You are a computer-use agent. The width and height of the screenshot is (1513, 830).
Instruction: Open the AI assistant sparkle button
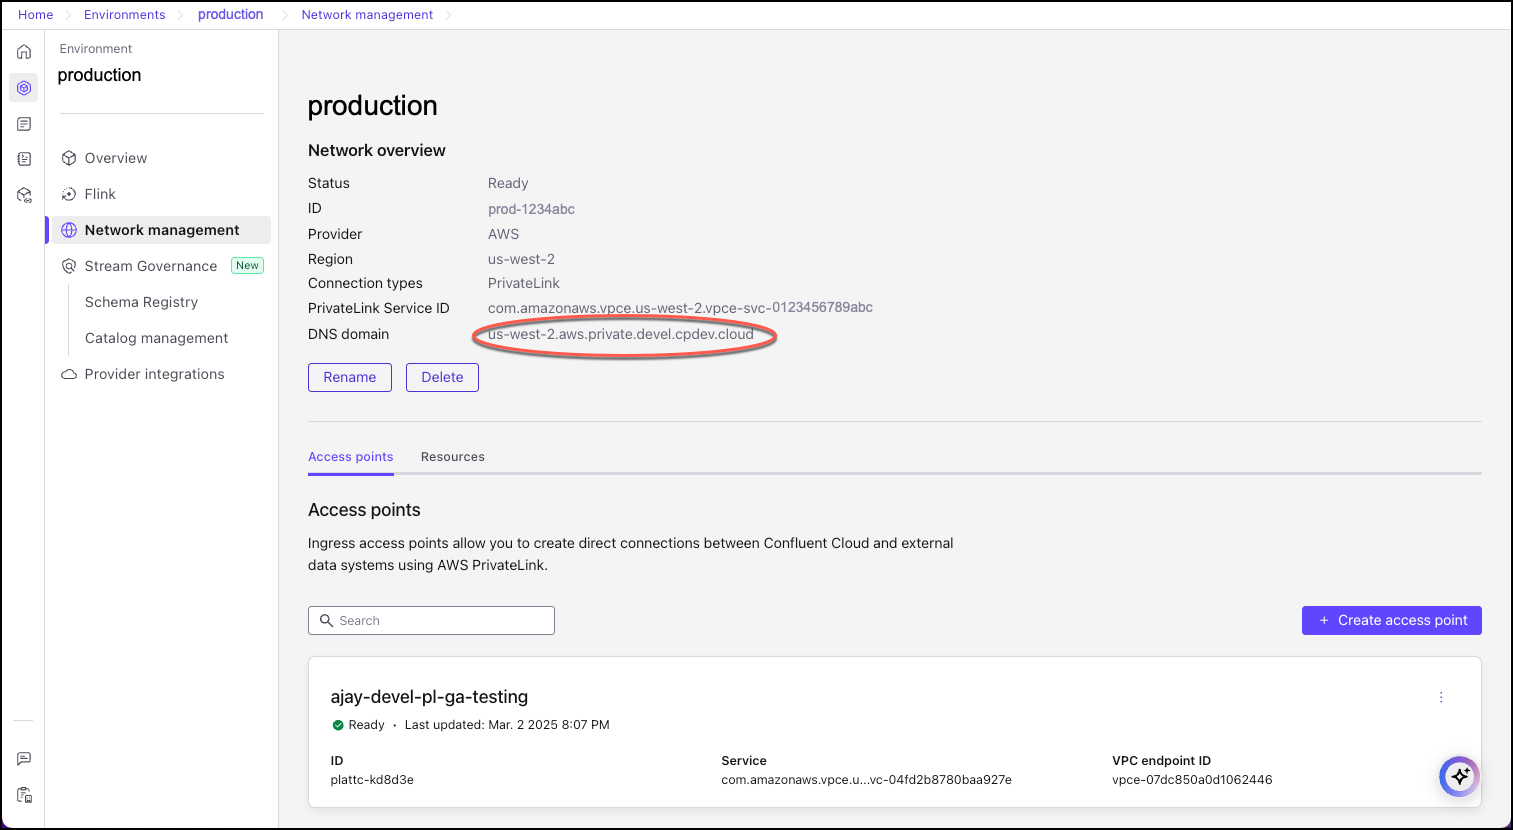[1459, 776]
